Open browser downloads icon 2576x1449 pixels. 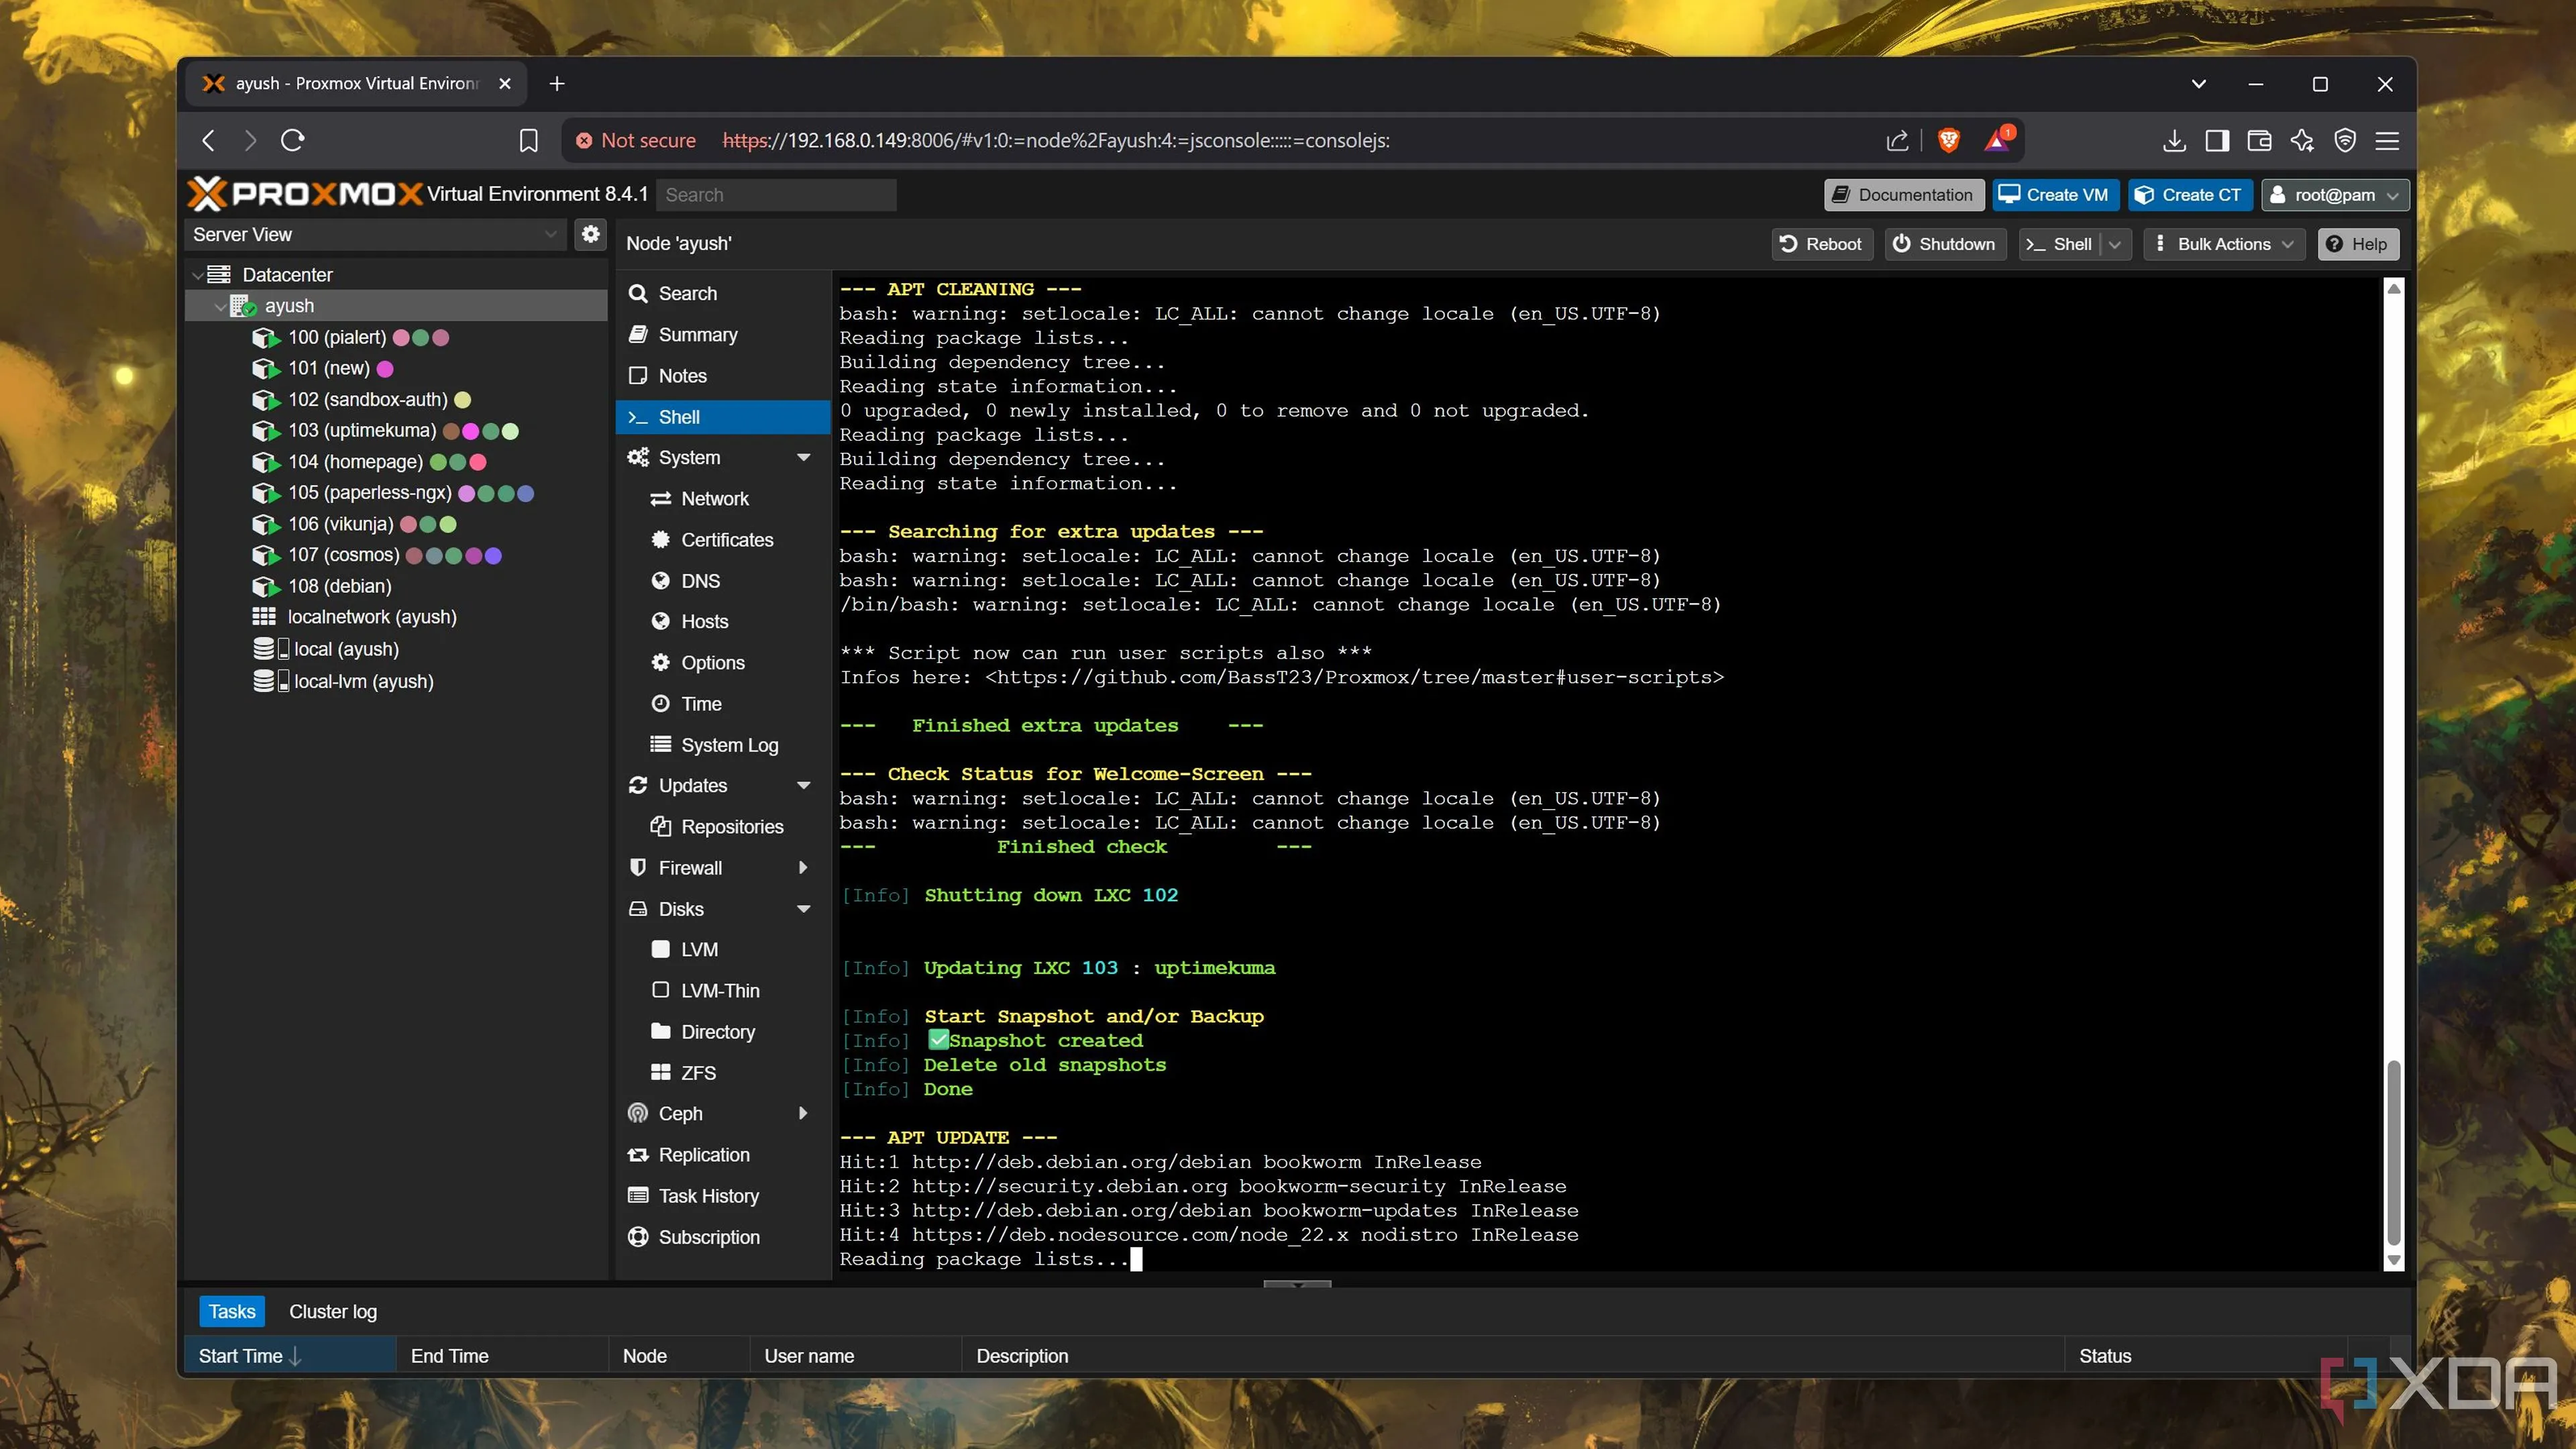[x=2173, y=141]
